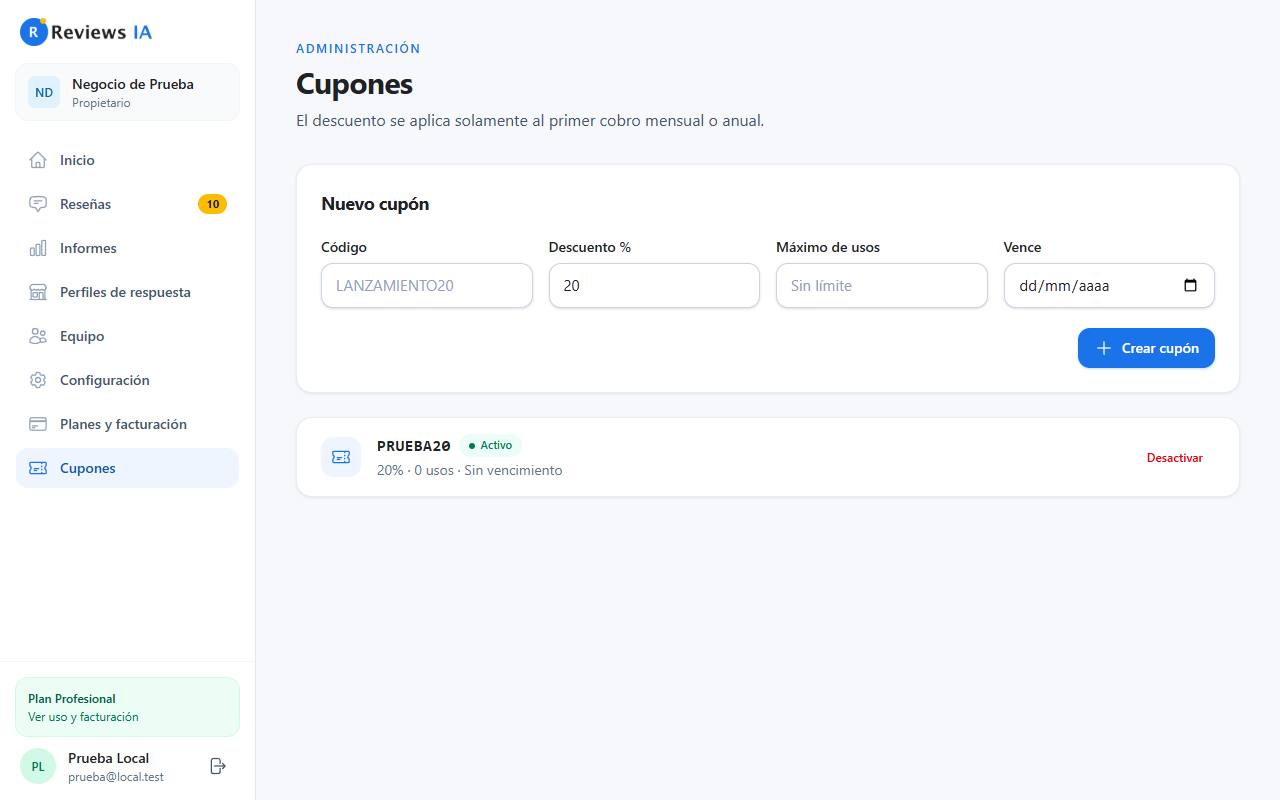The image size is (1280, 800).
Task: Click the Negocio de Prueba business card
Action: [127, 92]
